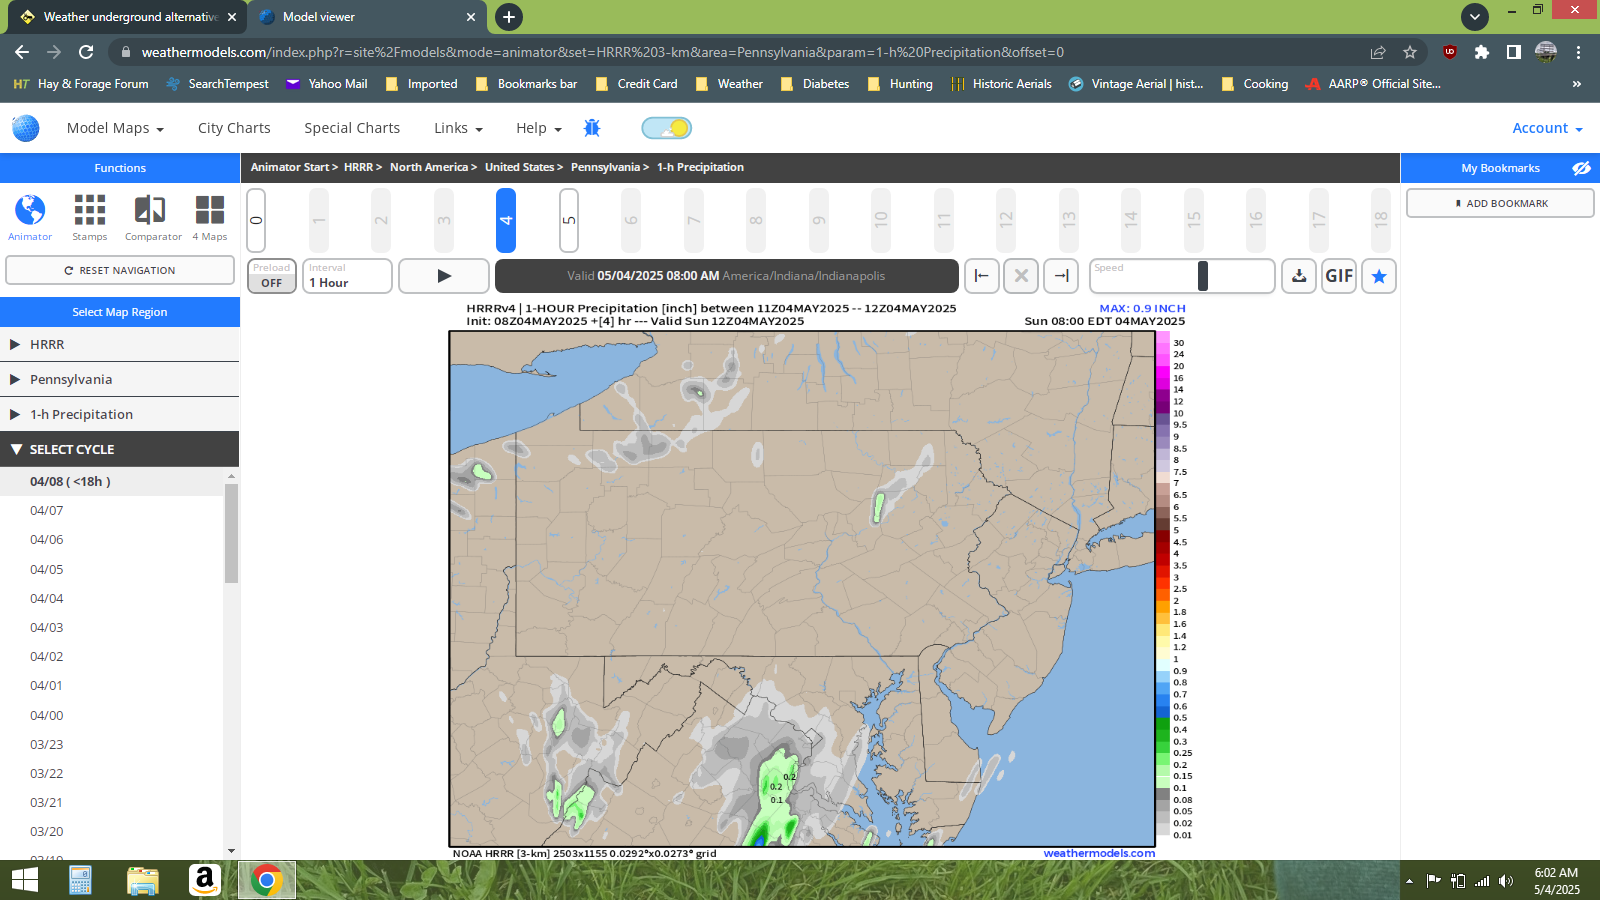Select forecast frame 0
This screenshot has width=1600, height=900.
256,220
